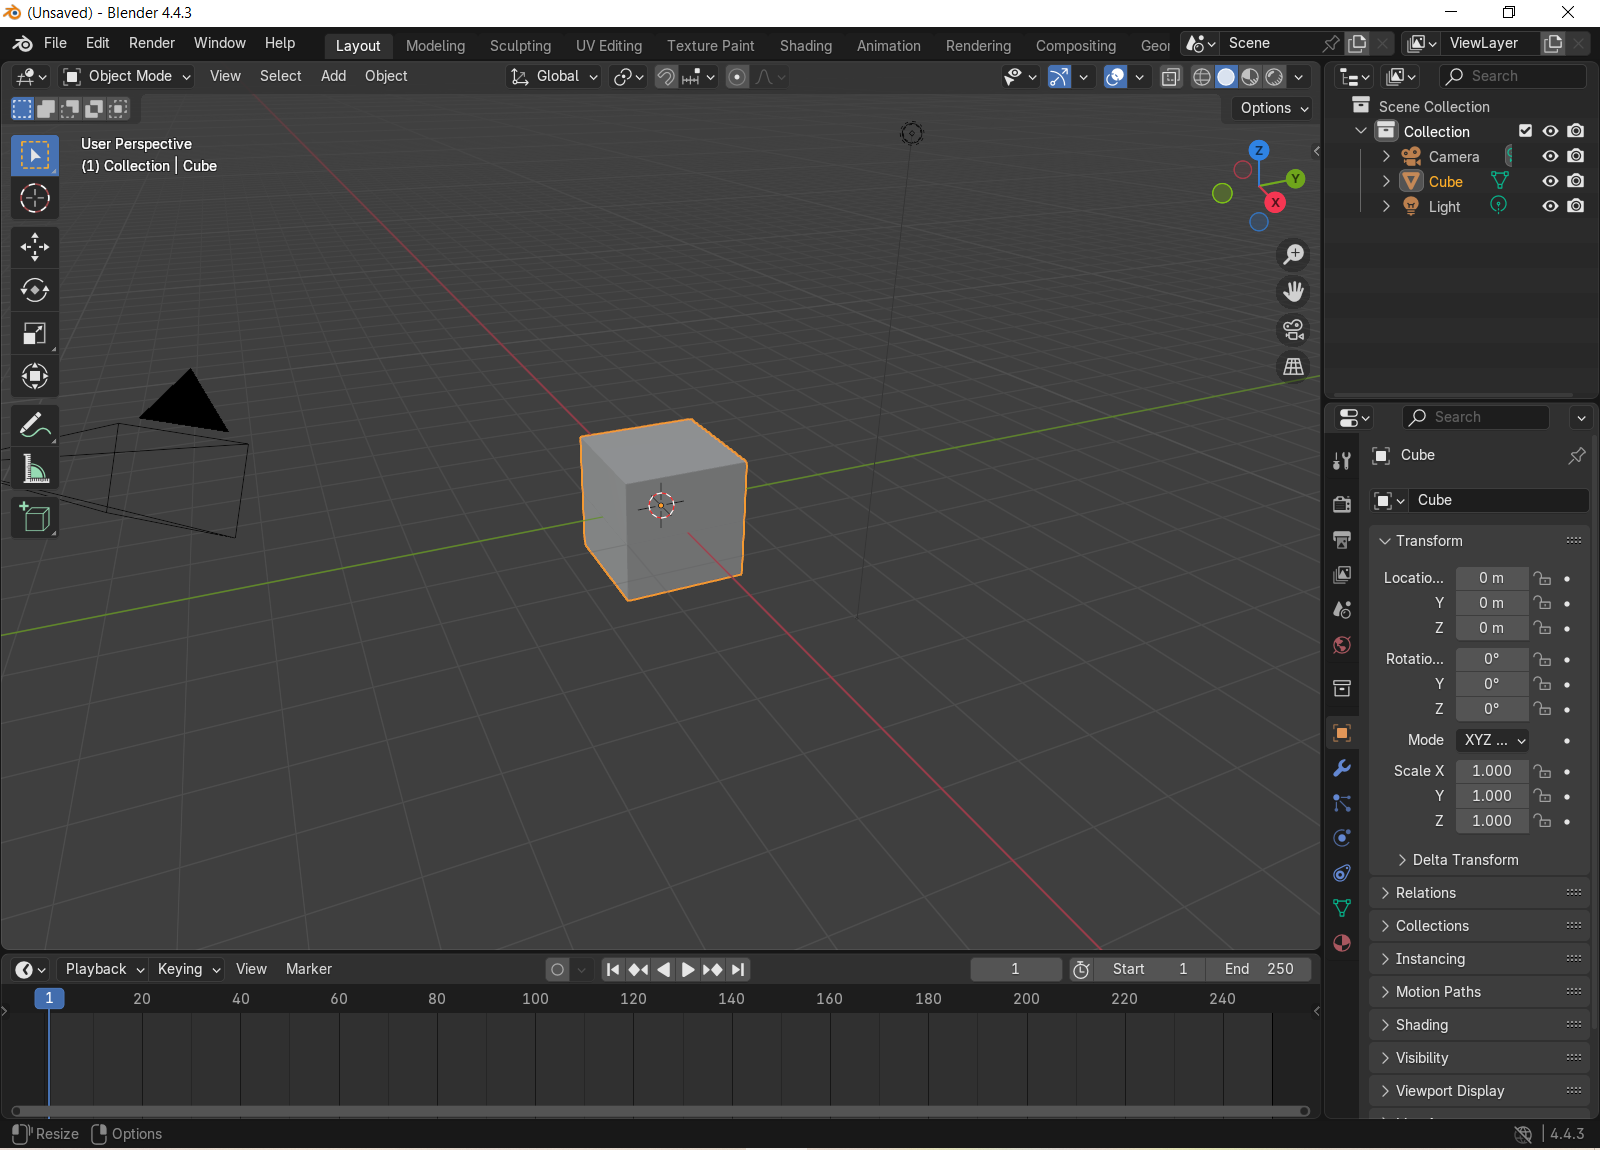Screen dimensions: 1600x1150
Task: Open the Material properties tab icon
Action: [x=1342, y=943]
